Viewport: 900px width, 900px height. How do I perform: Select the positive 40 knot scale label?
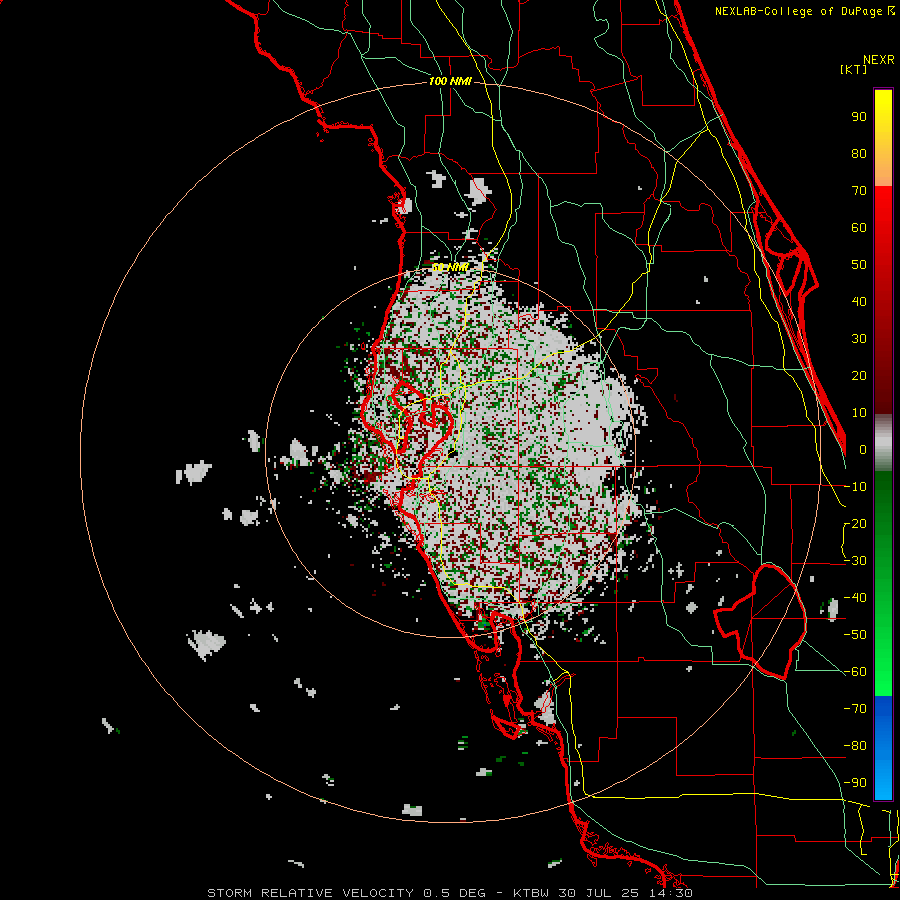coord(859,302)
